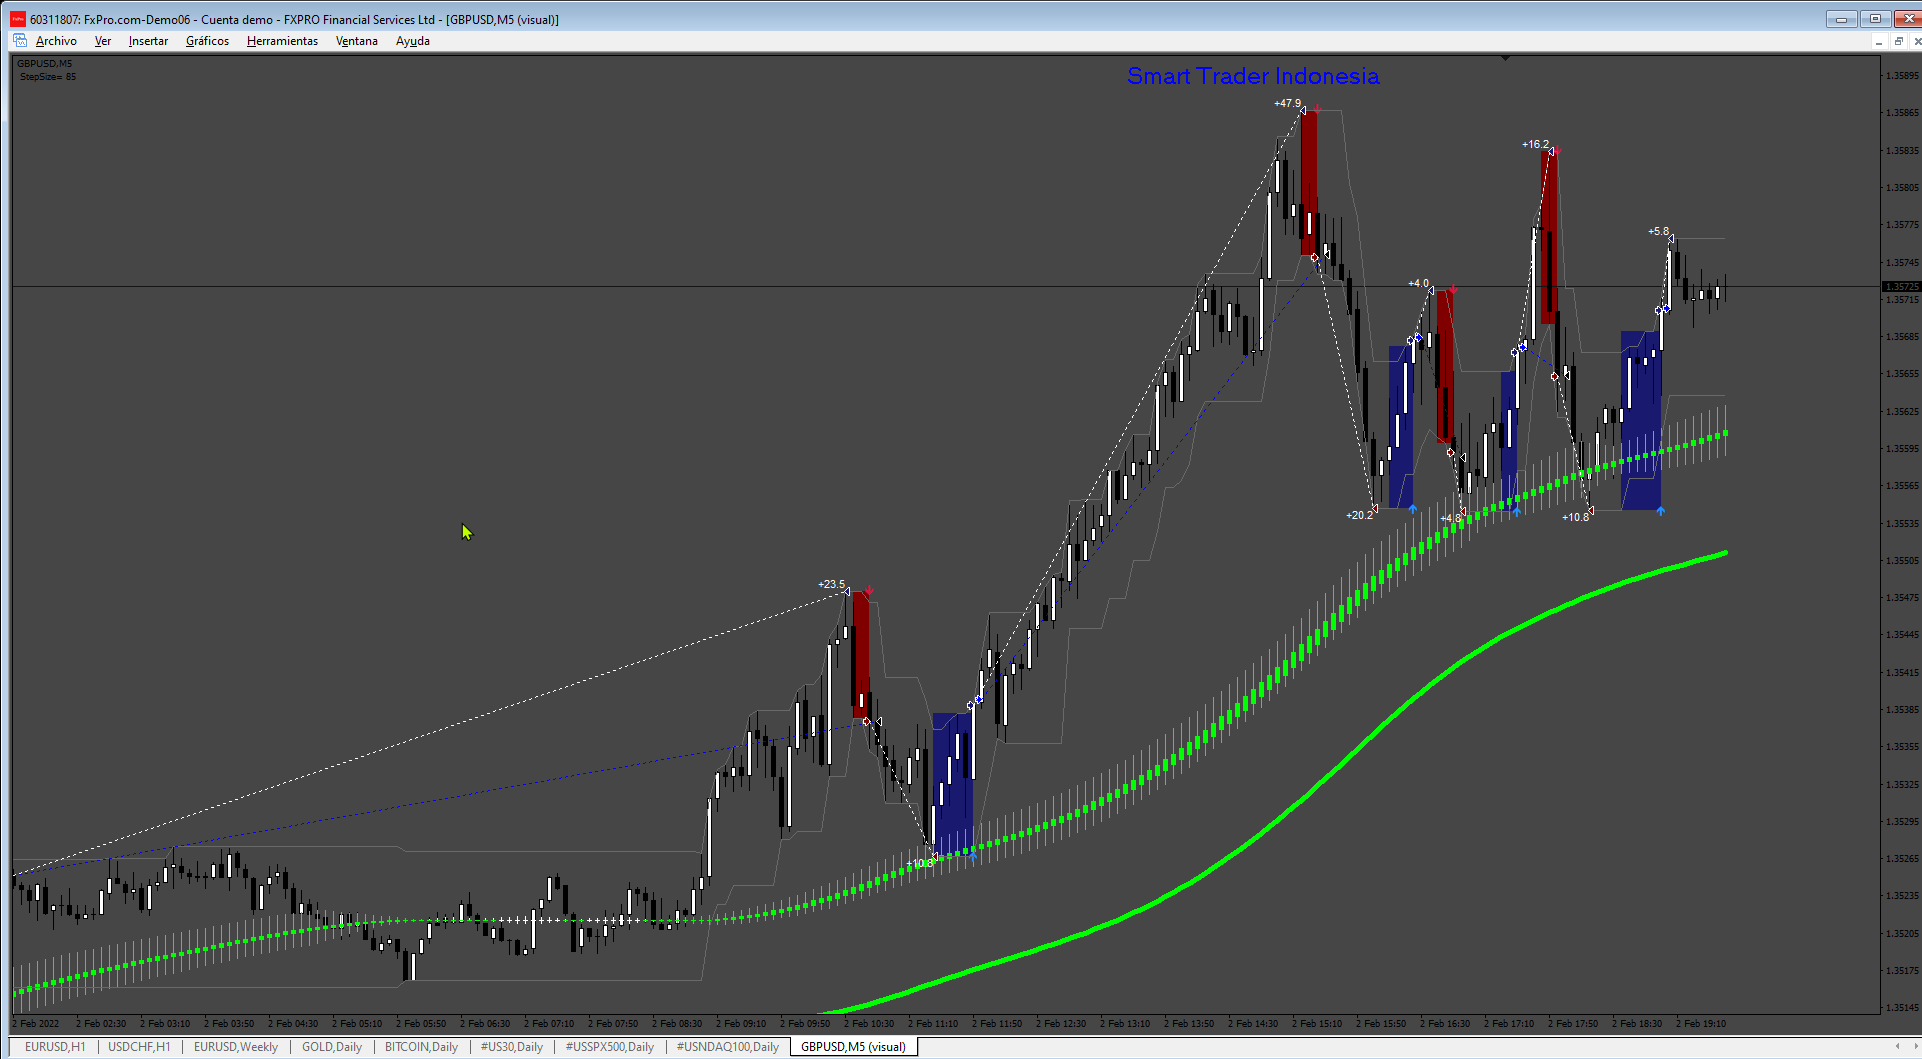Click the chart shift triangle marker at top
The height and width of the screenshot is (1059, 1922).
point(1505,58)
